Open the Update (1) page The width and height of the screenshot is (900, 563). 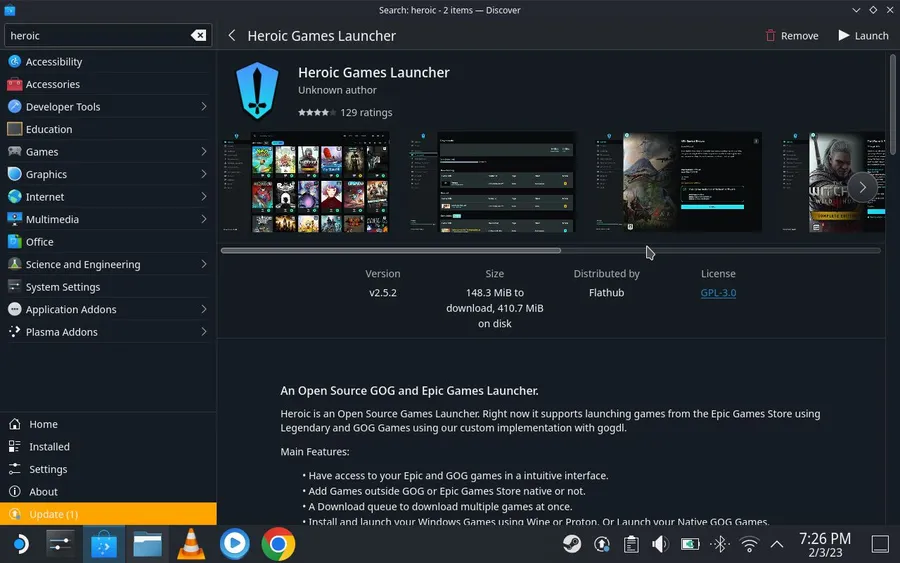[108, 514]
